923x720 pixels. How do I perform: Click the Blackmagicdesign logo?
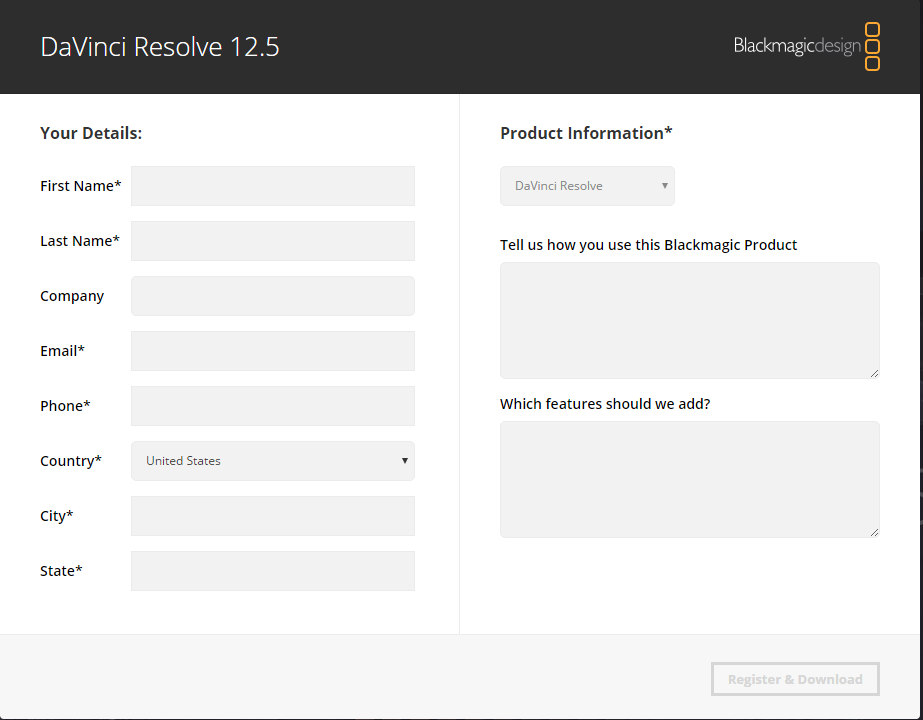point(806,47)
